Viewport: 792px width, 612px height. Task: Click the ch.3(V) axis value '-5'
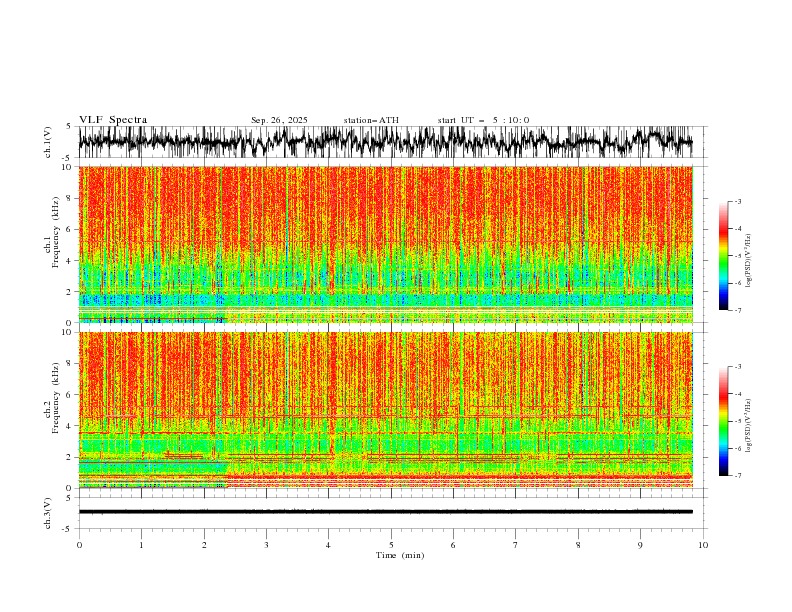point(68,529)
